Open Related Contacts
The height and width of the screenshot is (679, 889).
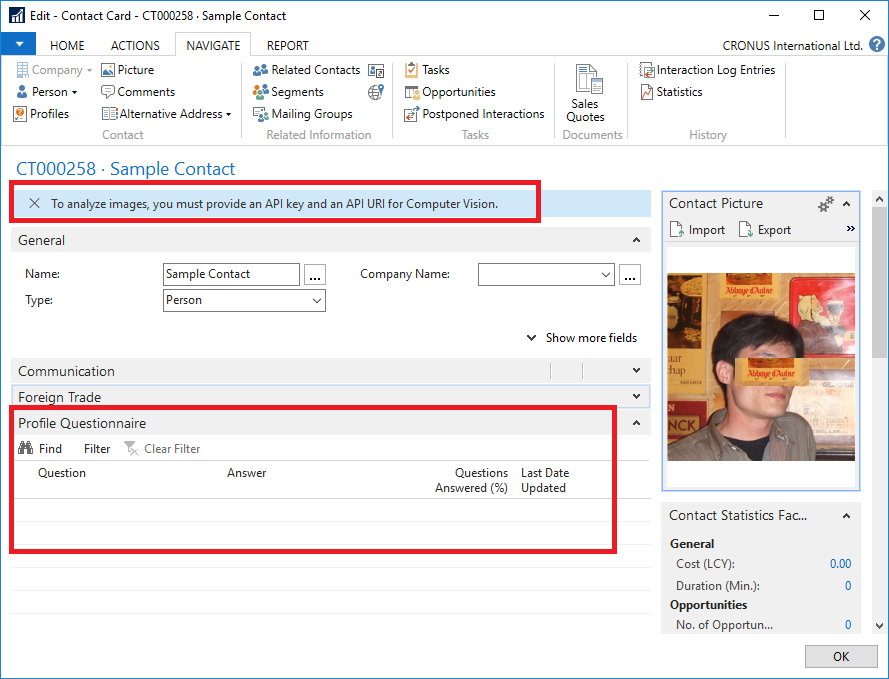306,70
